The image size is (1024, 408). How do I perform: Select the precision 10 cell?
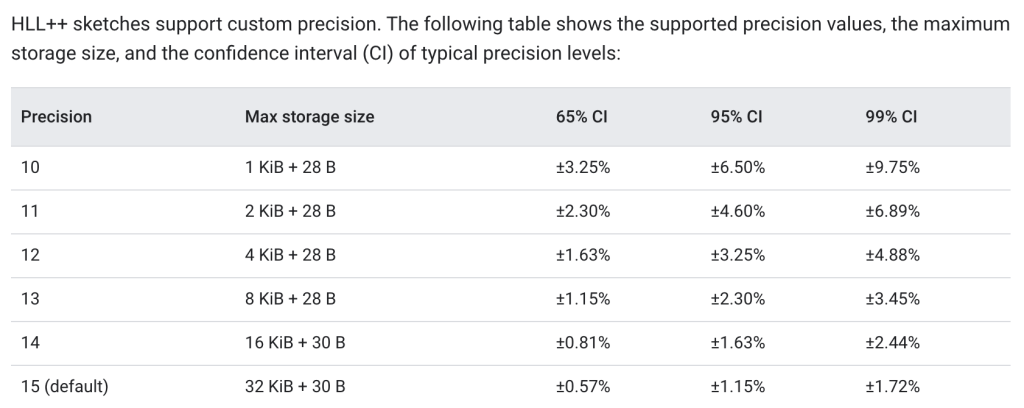(x=30, y=168)
